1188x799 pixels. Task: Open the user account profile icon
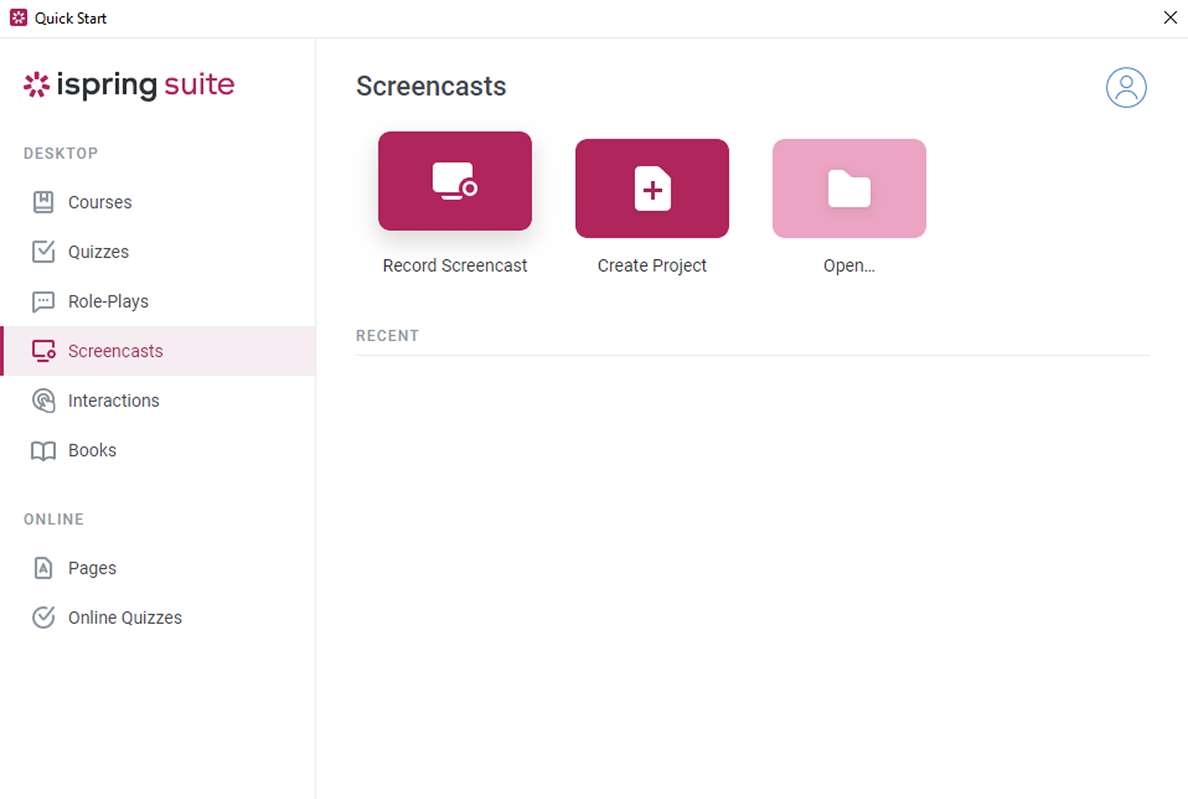click(1126, 88)
